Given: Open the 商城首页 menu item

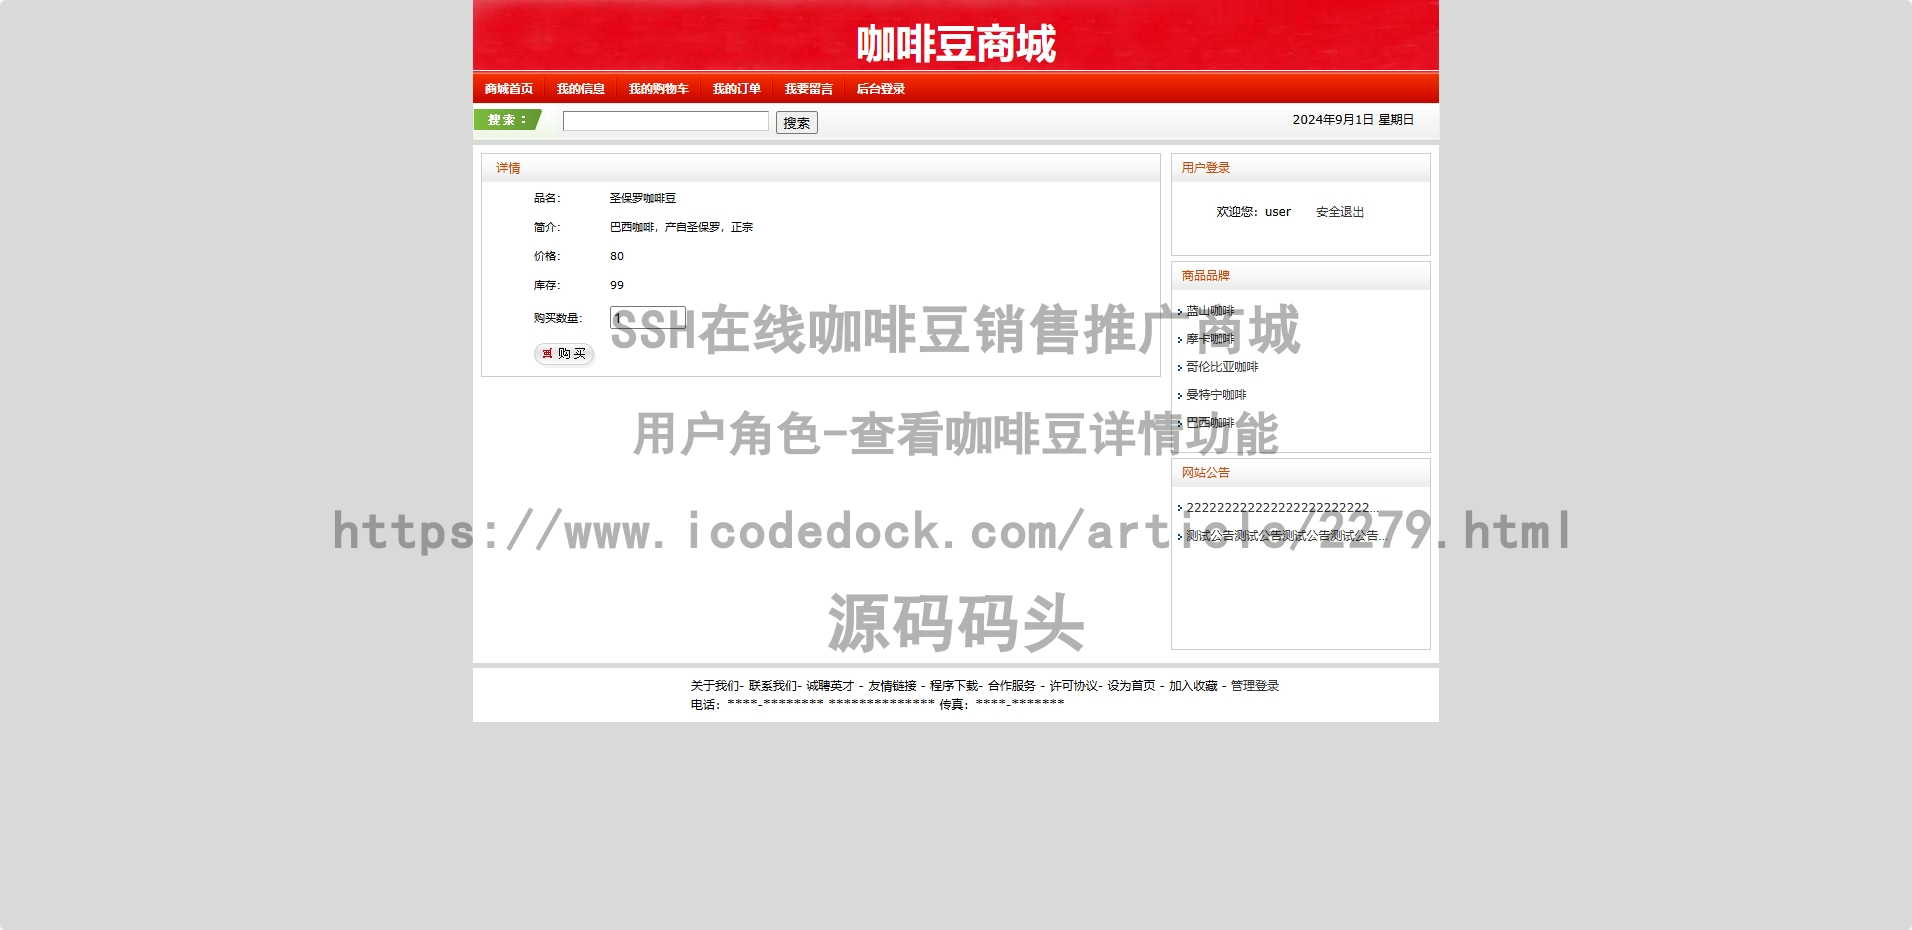Looking at the screenshot, I should coord(509,89).
